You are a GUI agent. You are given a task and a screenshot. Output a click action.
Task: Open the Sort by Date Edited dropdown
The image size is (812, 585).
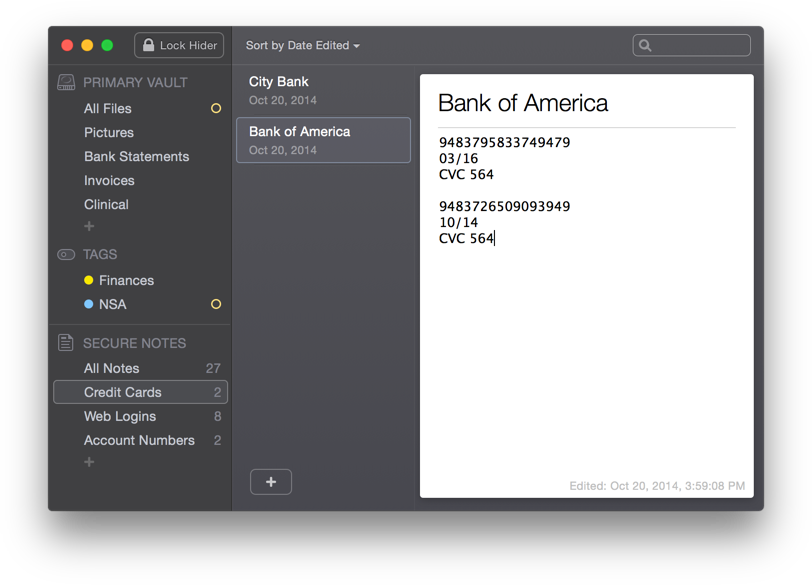(302, 46)
